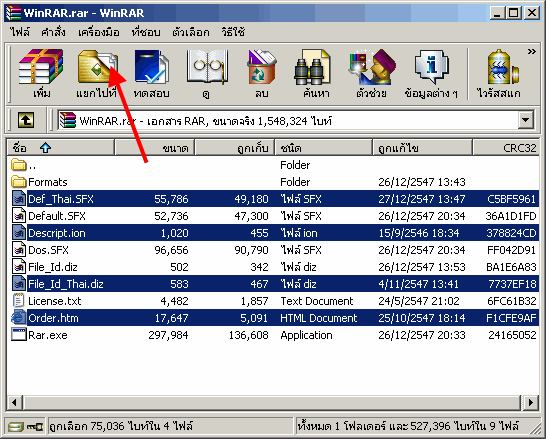Viewport: 546px width, 439px height.
Task: Expand hidden toolbar items chevron
Action: coord(531,52)
